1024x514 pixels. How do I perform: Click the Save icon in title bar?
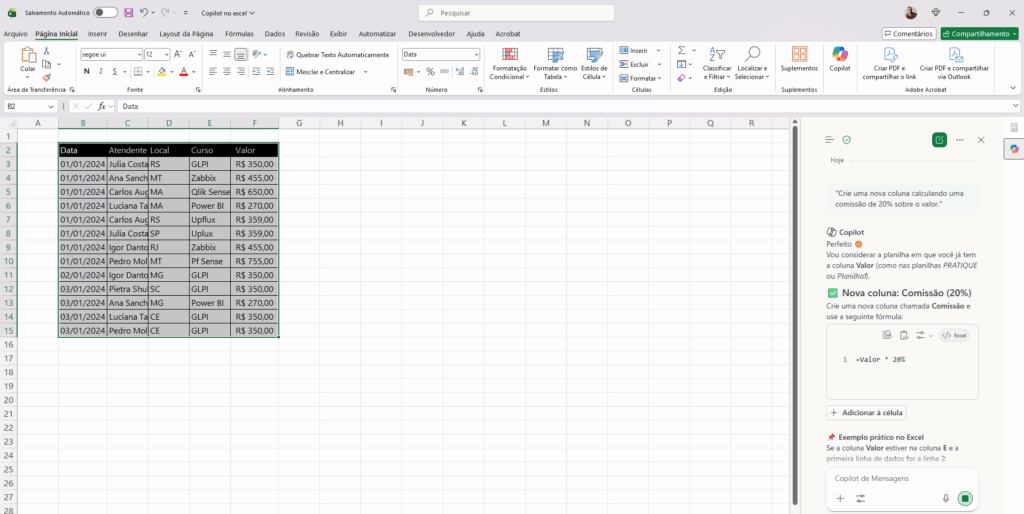tap(128, 13)
